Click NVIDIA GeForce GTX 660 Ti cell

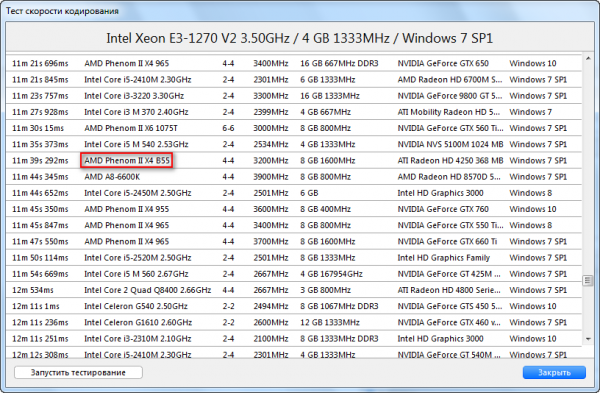447,241
